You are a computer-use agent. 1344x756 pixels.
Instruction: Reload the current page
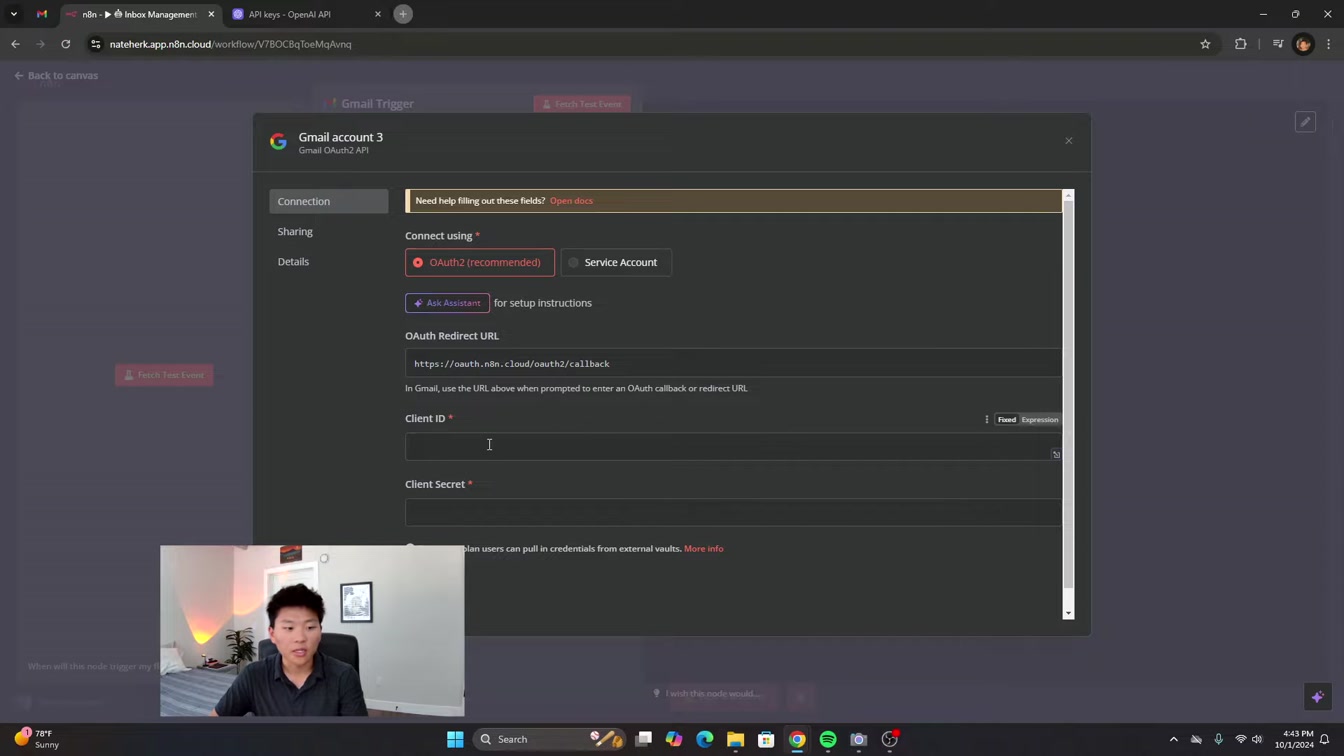point(66,44)
